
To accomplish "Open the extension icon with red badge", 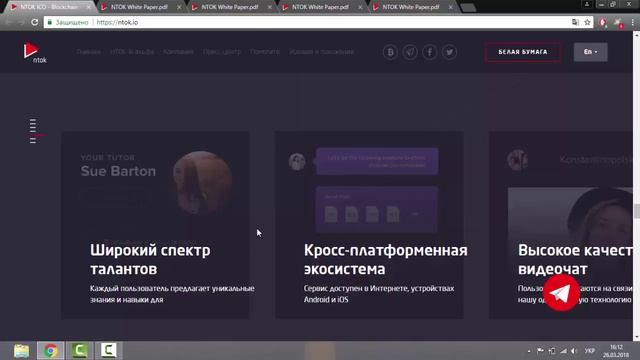I will [x=618, y=23].
